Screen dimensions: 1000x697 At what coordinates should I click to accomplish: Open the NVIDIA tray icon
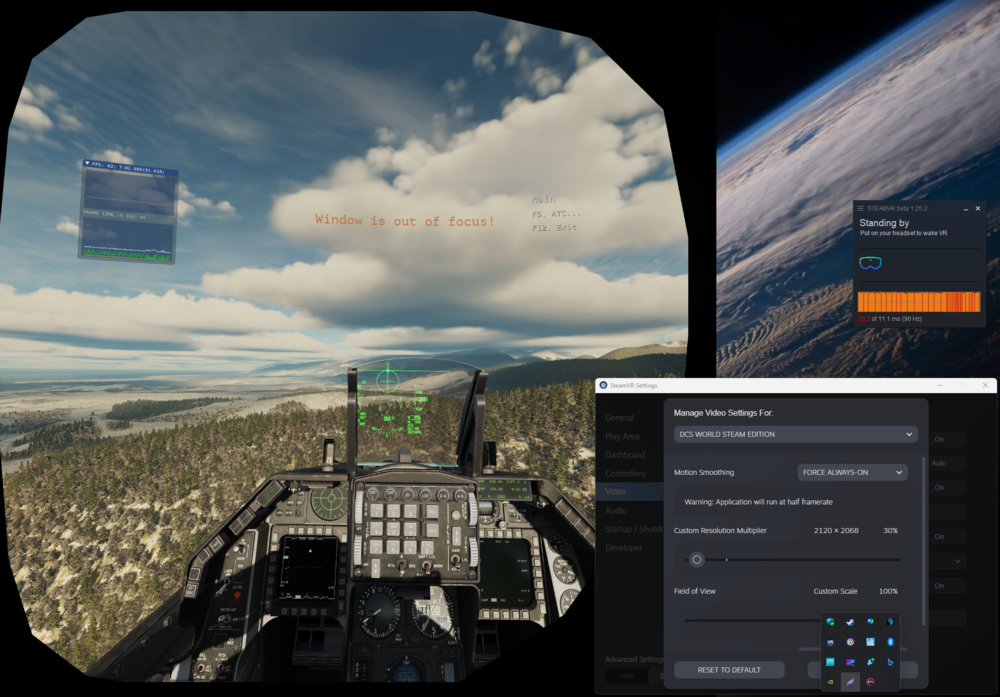830,682
